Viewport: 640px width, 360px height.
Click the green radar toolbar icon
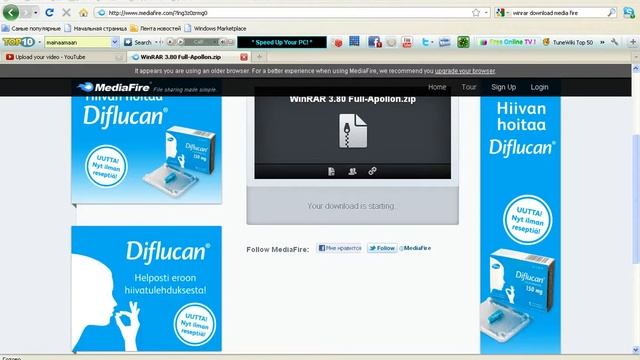coord(463,42)
